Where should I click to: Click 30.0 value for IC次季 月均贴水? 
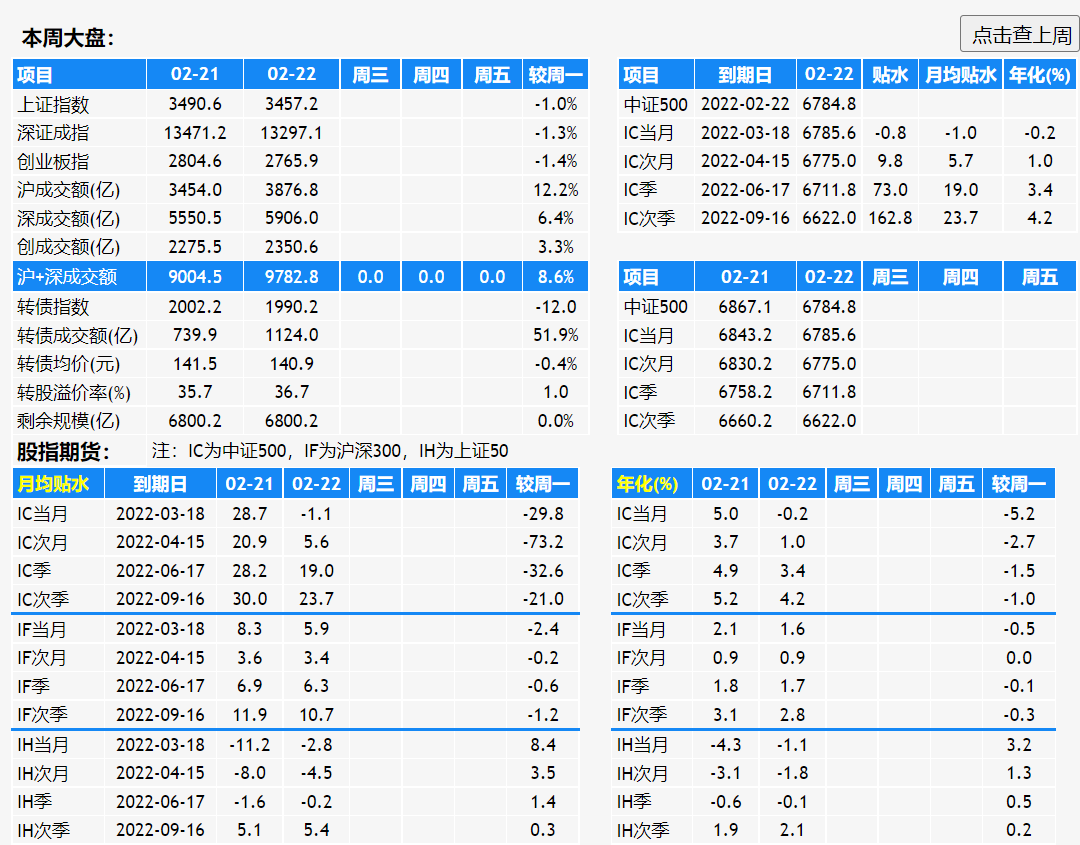coord(249,599)
